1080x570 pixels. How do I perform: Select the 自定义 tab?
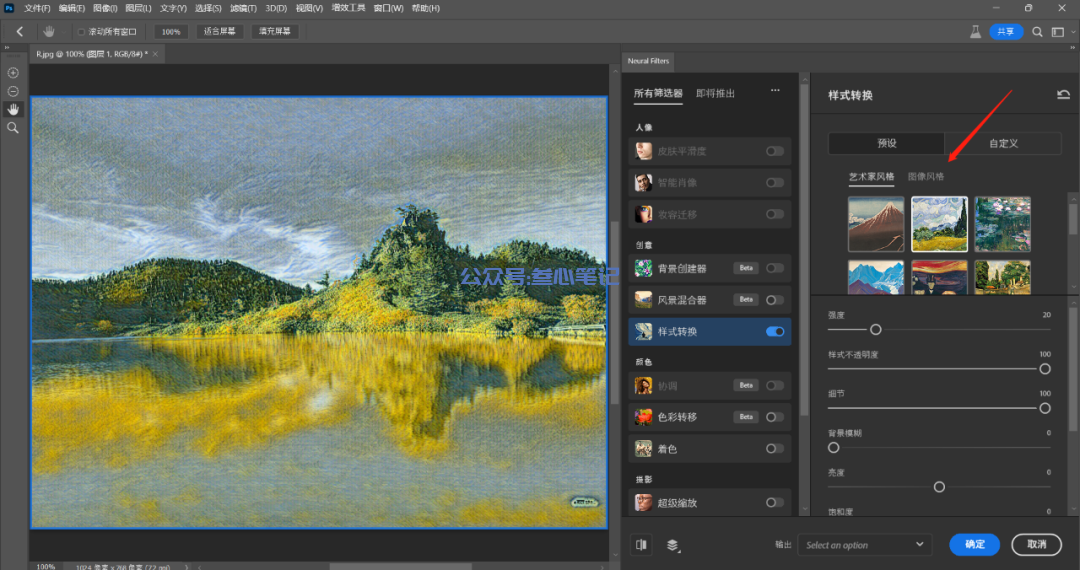pyautogui.click(x=1003, y=143)
